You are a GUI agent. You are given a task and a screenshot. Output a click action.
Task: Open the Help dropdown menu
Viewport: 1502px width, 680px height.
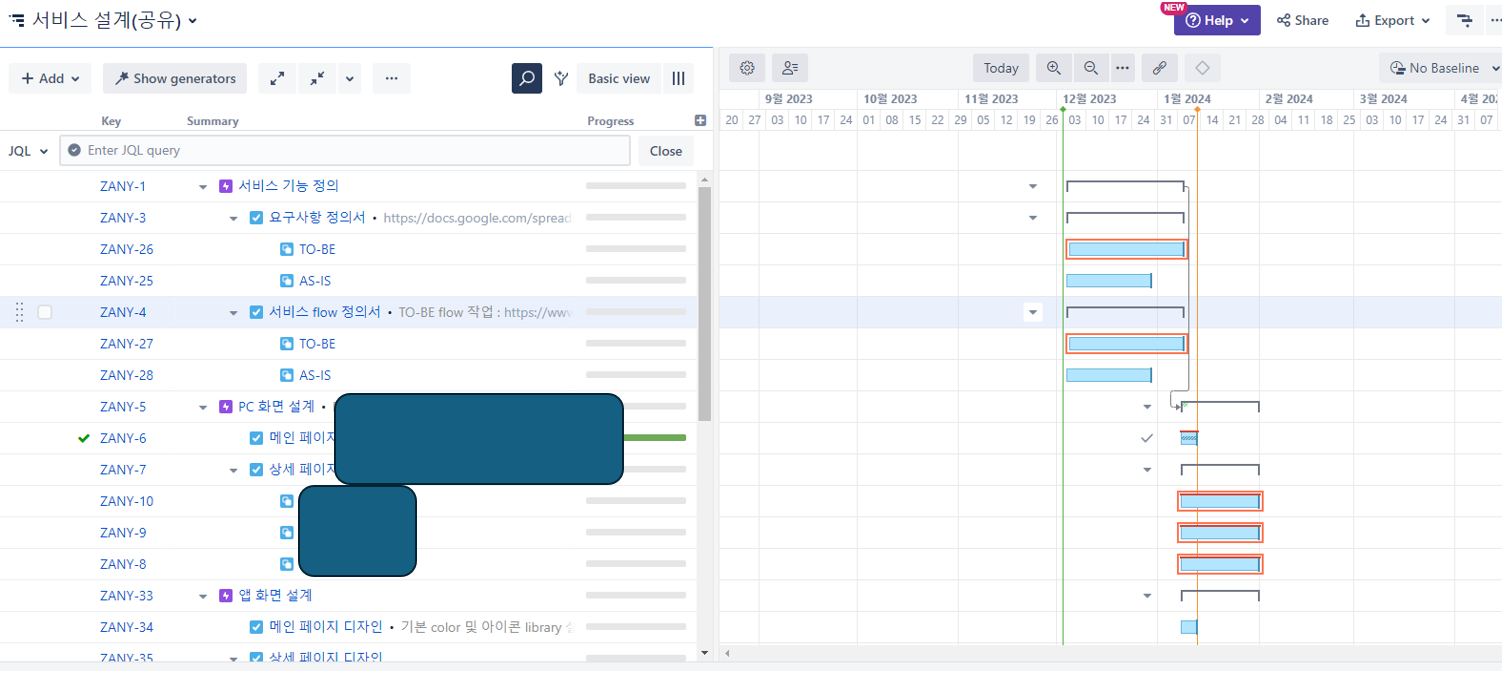click(x=1217, y=20)
